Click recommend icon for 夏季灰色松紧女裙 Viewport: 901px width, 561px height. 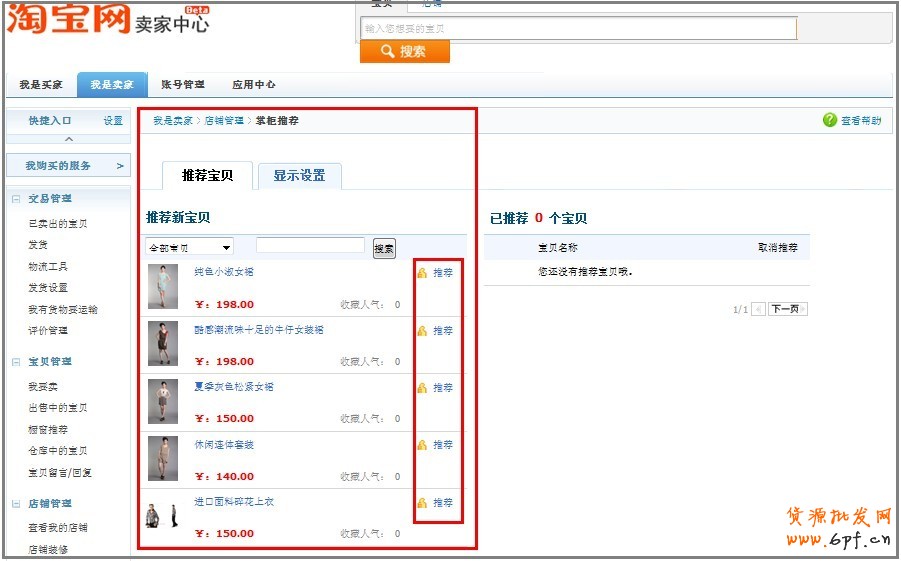point(422,388)
